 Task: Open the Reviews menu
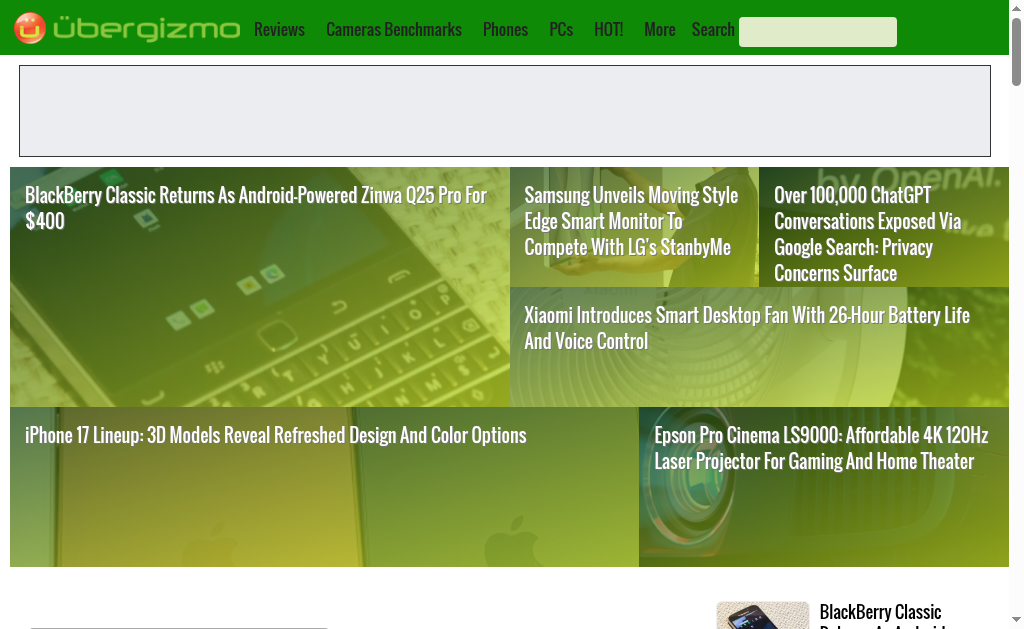coord(280,29)
